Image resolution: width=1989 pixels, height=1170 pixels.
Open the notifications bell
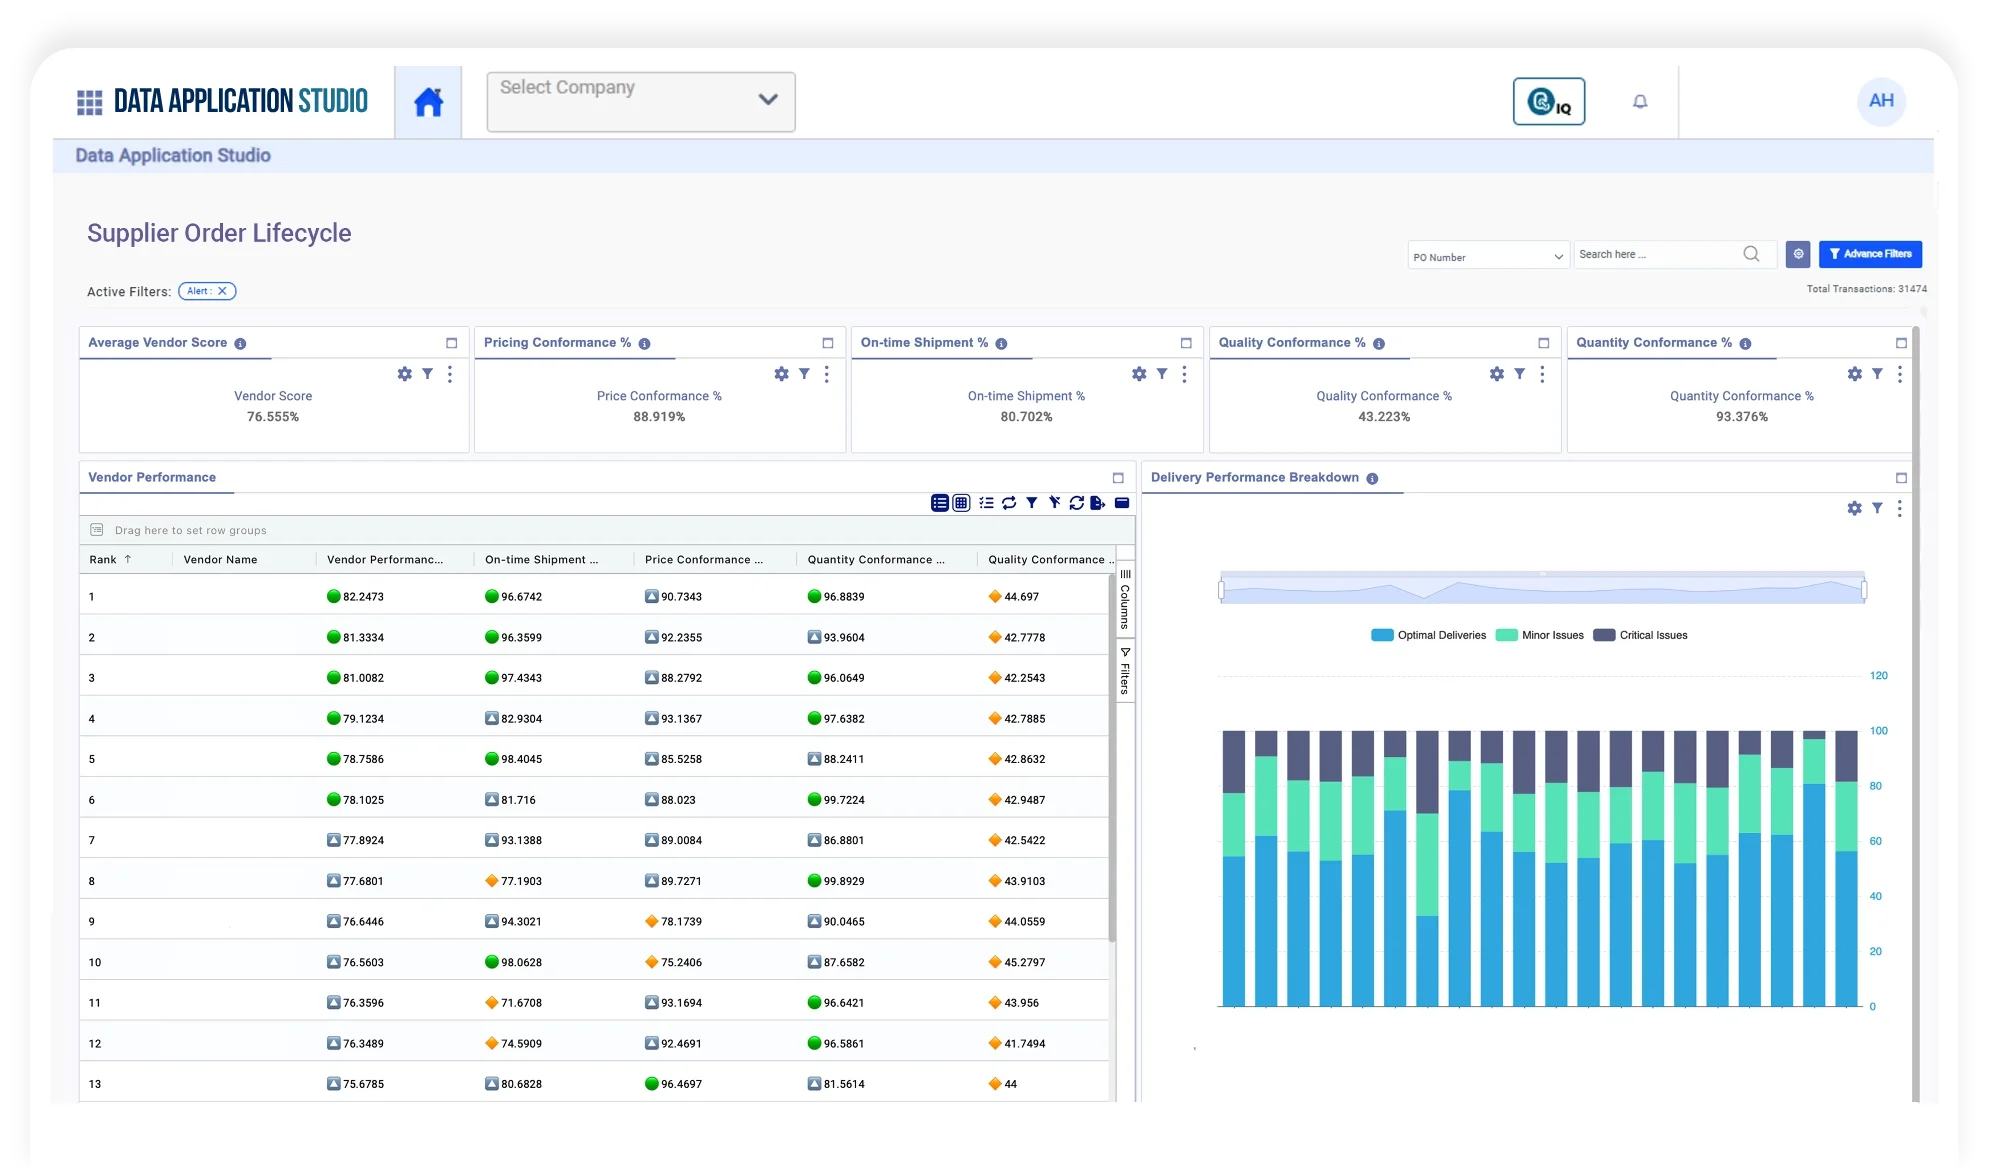click(1640, 101)
